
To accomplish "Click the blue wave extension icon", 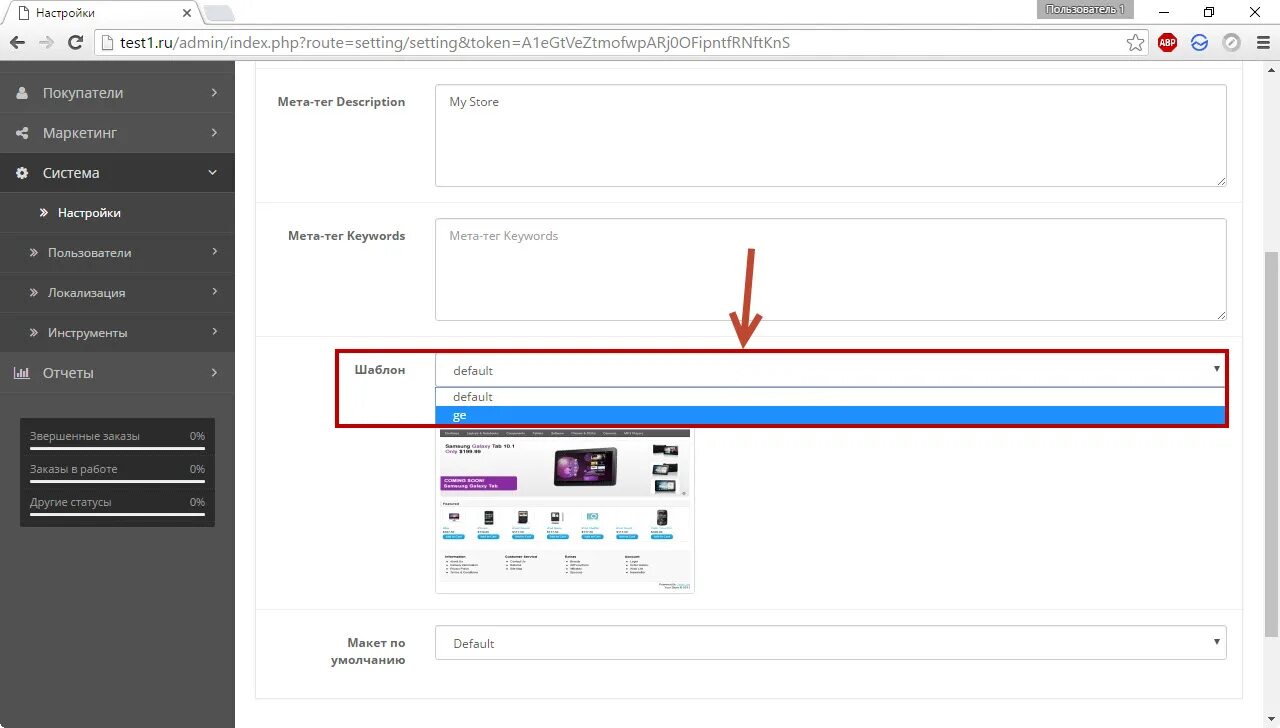I will 1199,43.
